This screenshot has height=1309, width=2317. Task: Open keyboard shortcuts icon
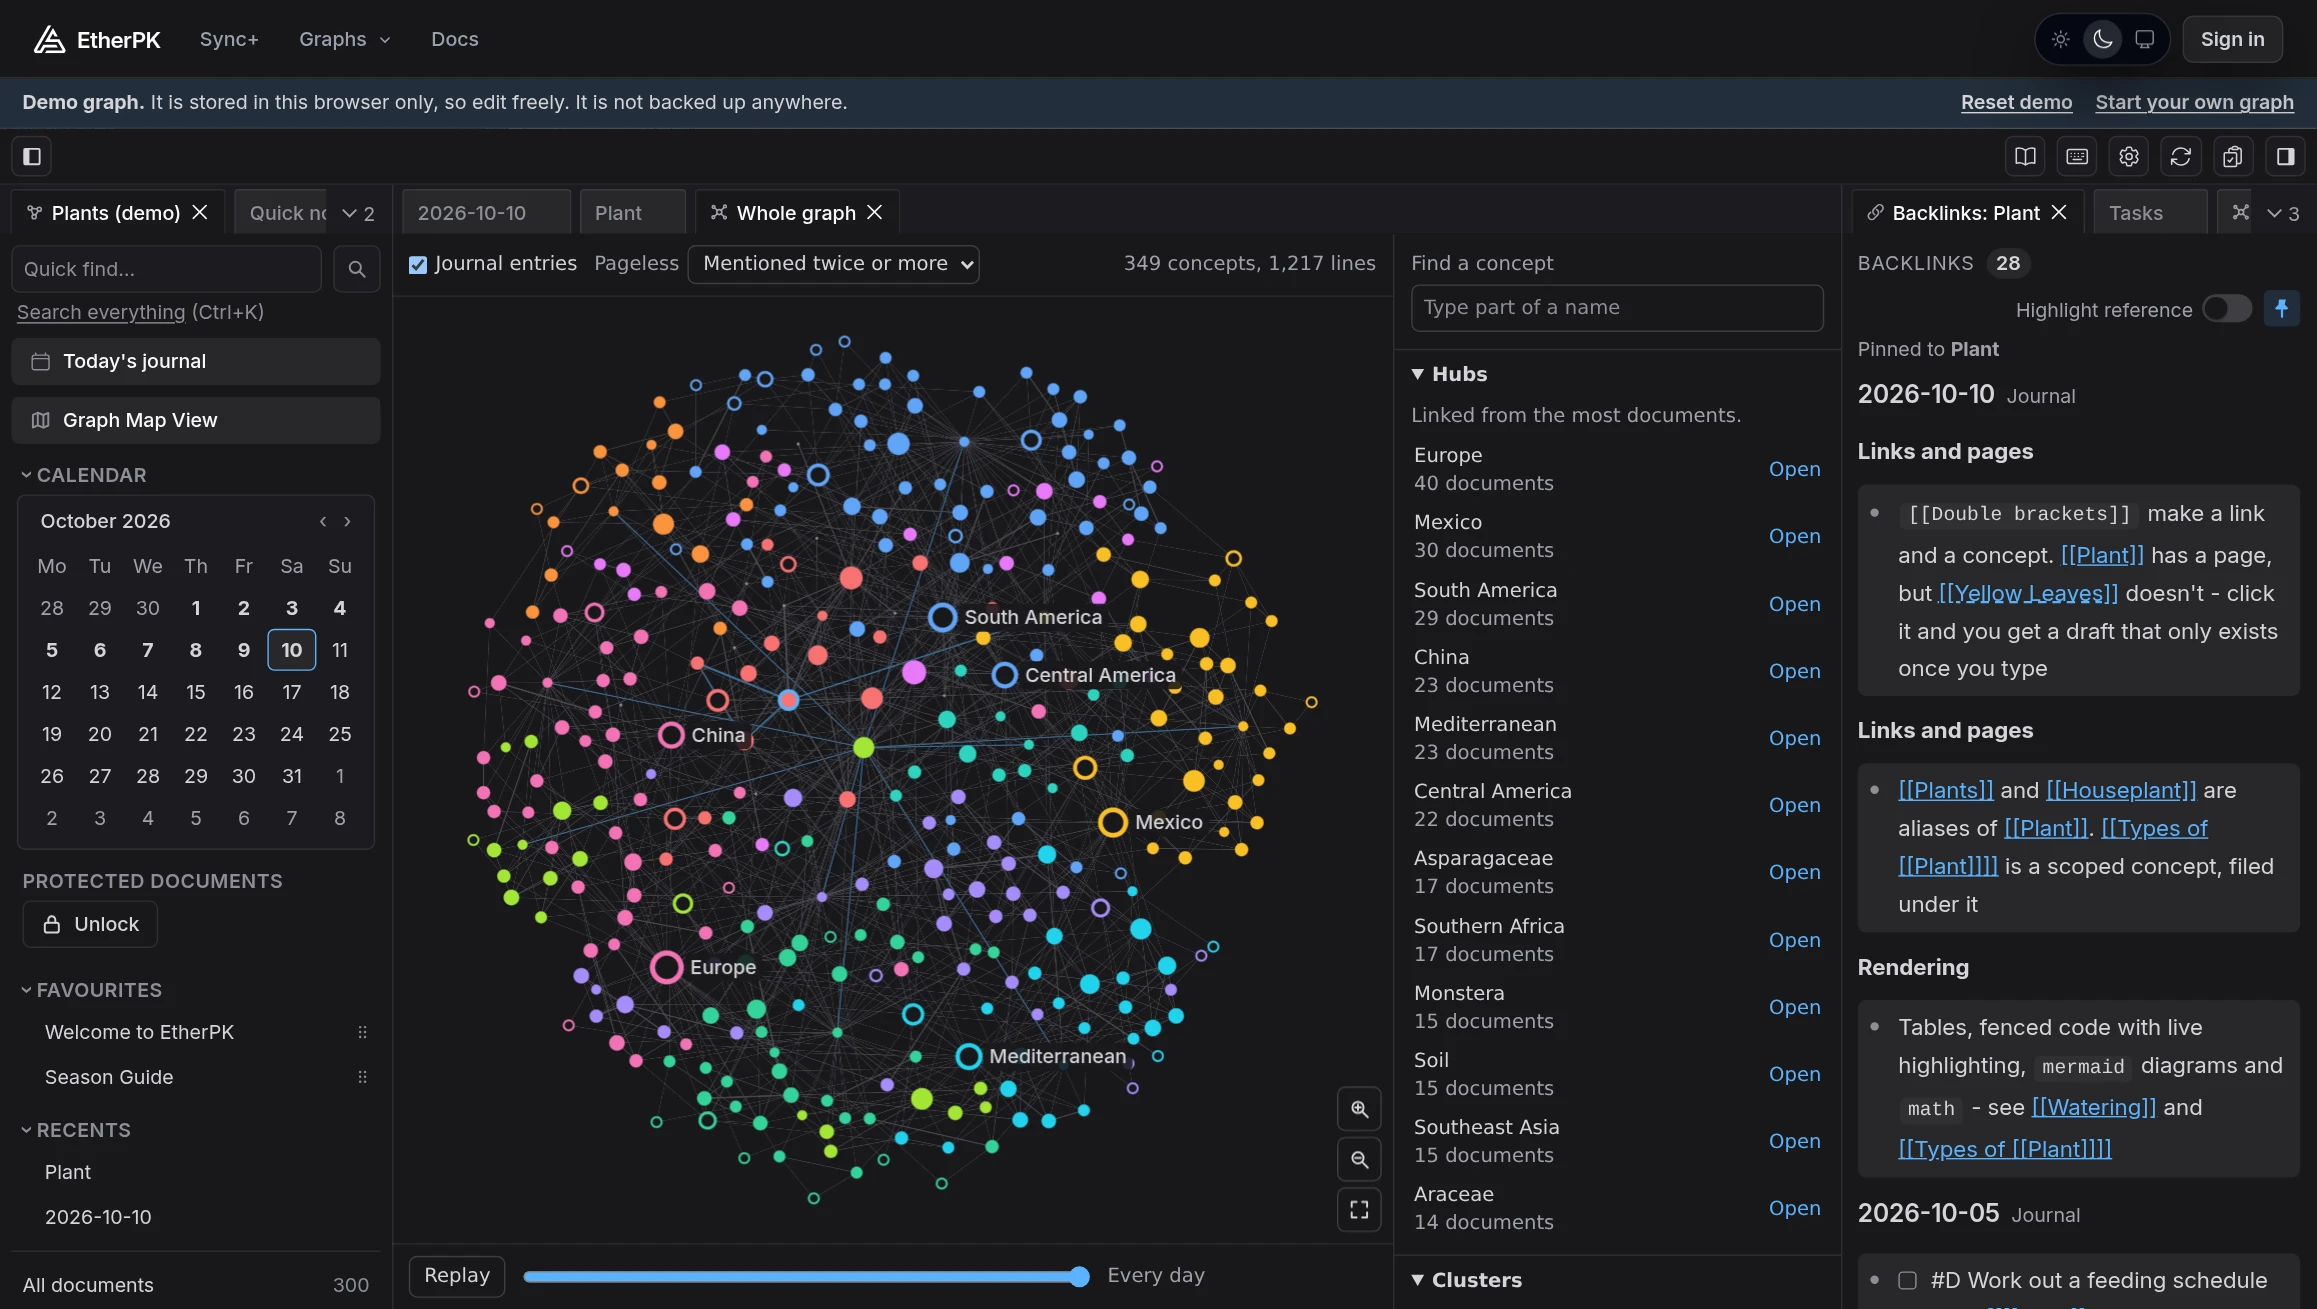point(2077,156)
